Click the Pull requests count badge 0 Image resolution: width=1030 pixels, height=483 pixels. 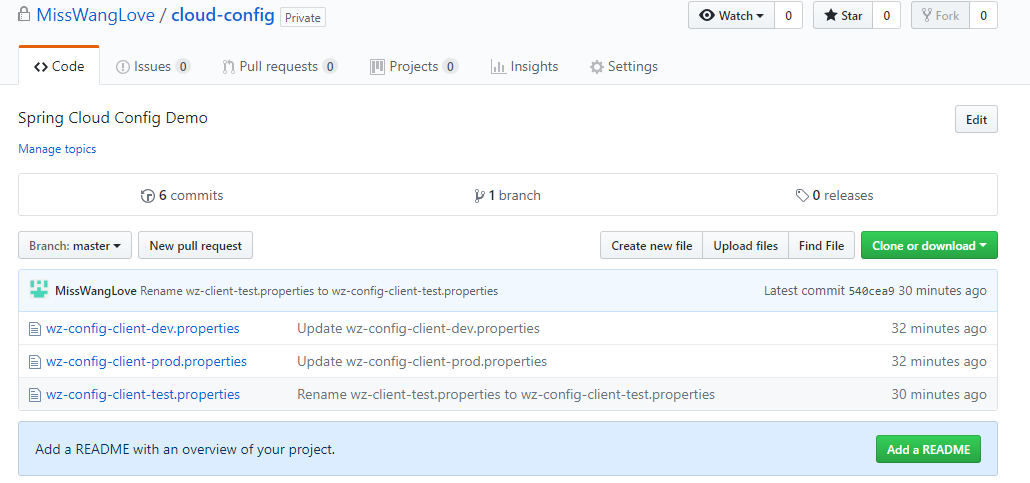pyautogui.click(x=330, y=66)
